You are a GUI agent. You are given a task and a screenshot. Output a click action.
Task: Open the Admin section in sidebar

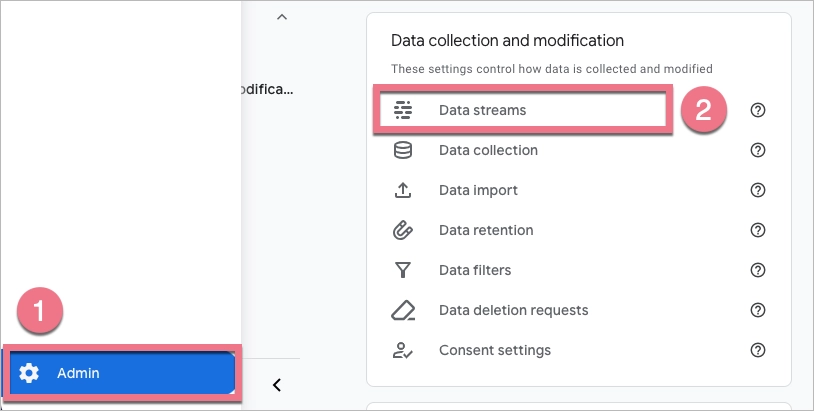click(x=123, y=373)
